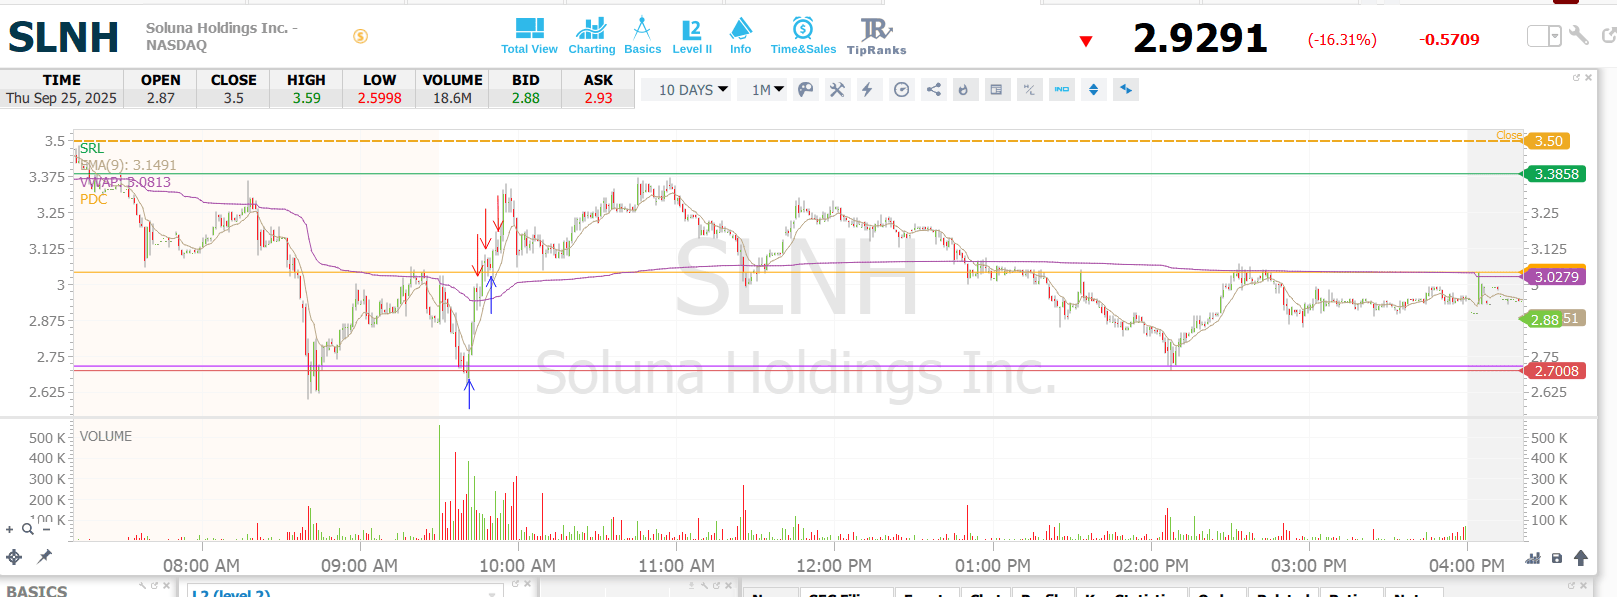Click the VWAP indicator label
The width and height of the screenshot is (1617, 597).
click(x=125, y=182)
